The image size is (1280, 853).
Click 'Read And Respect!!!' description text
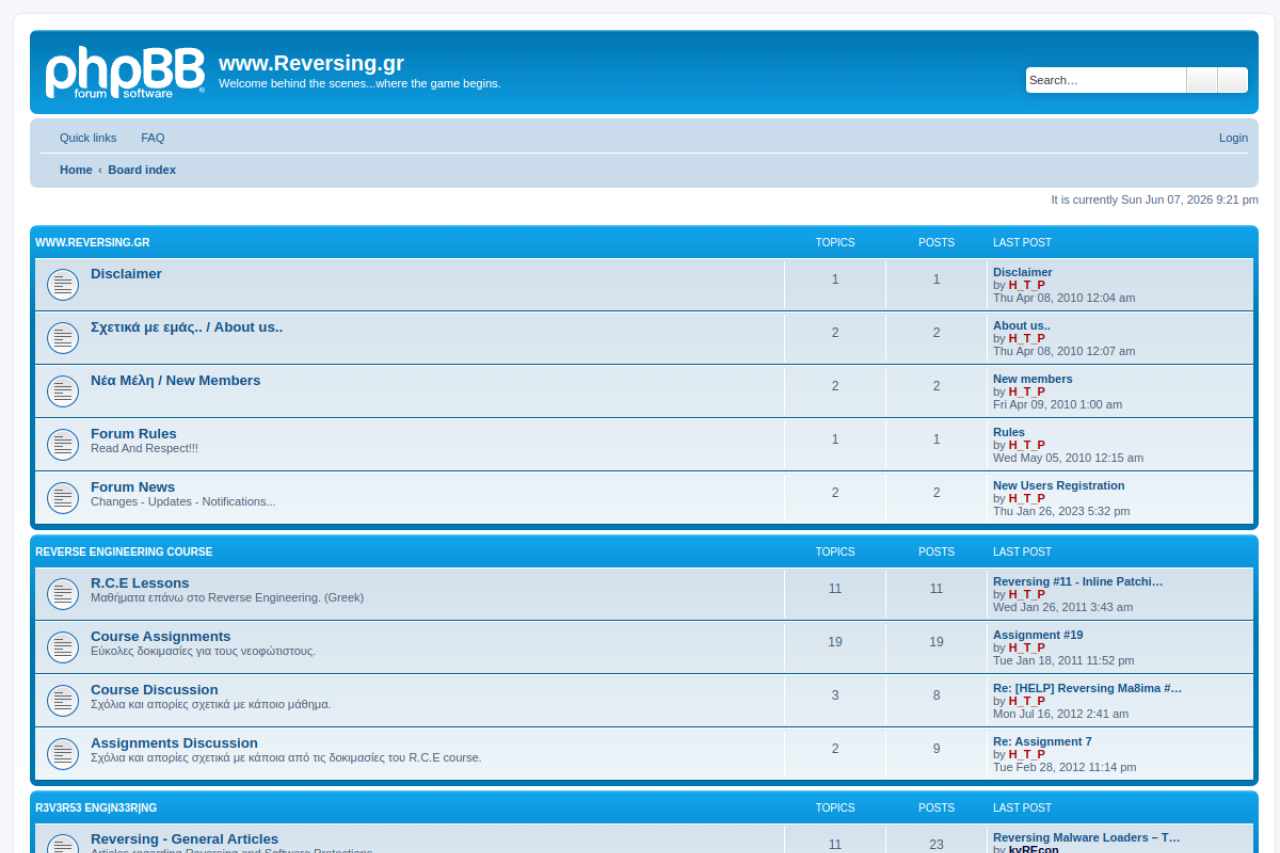coord(145,449)
